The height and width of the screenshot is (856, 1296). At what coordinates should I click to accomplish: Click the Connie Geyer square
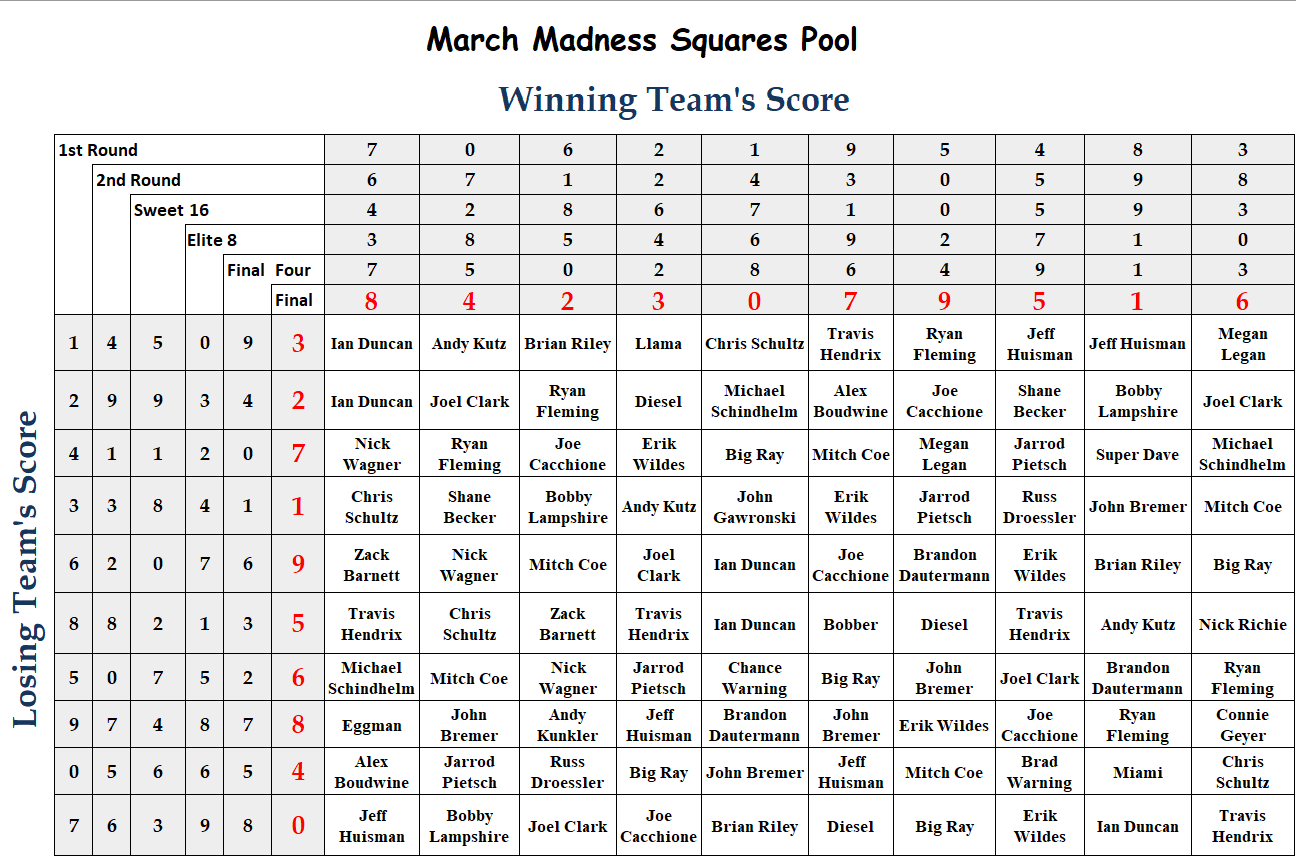point(1243,725)
